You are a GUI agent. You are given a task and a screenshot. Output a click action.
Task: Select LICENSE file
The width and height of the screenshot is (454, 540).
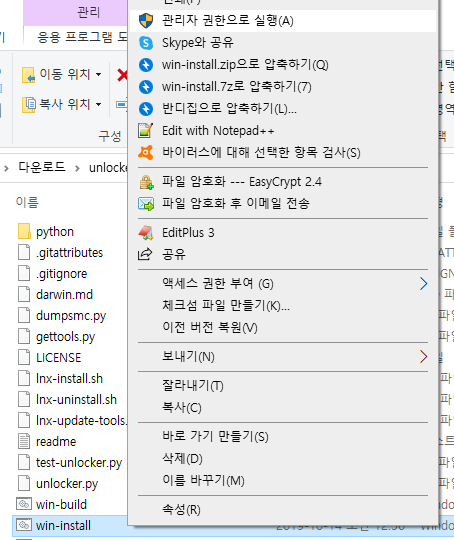coord(50,358)
